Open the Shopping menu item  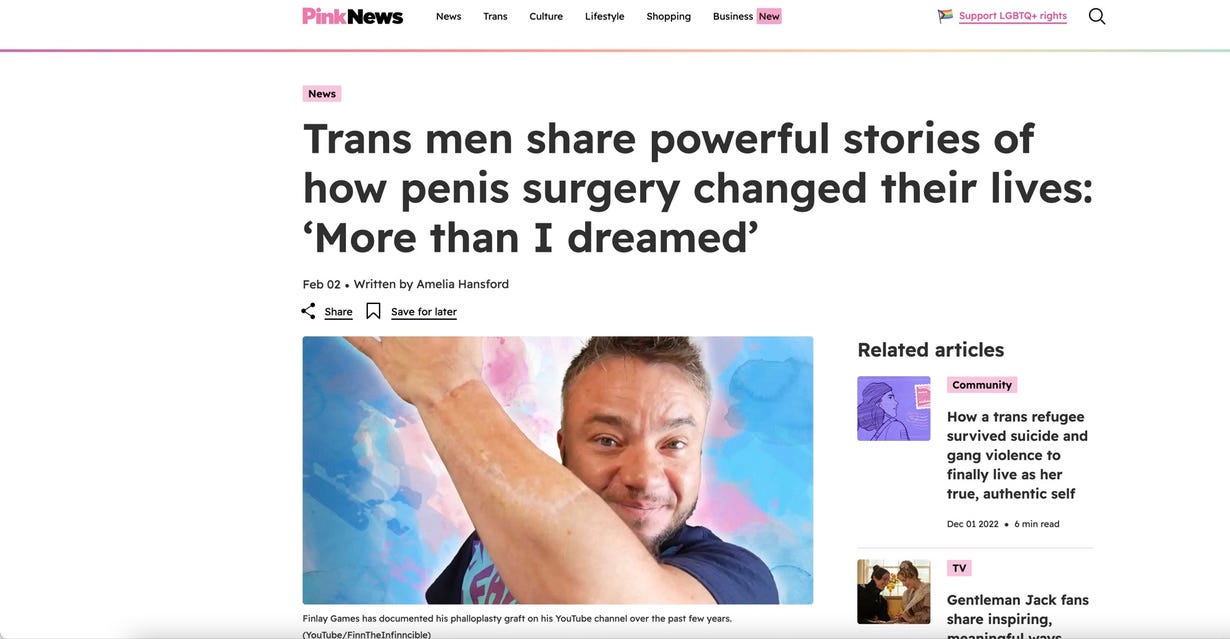(668, 16)
